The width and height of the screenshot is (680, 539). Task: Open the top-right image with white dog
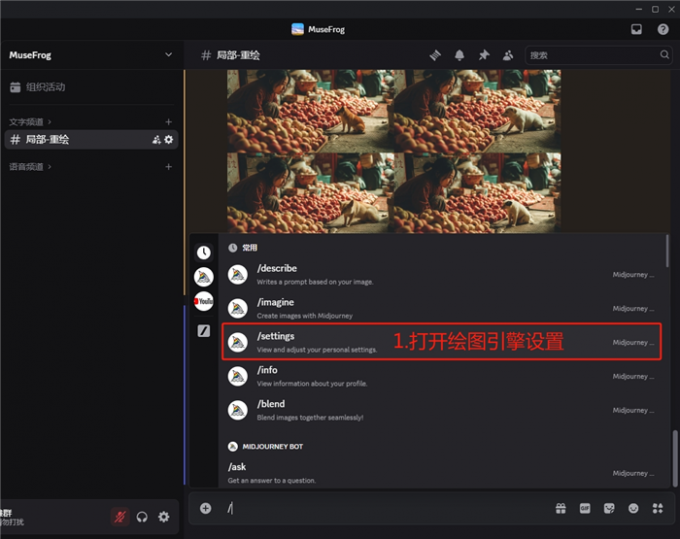click(477, 111)
